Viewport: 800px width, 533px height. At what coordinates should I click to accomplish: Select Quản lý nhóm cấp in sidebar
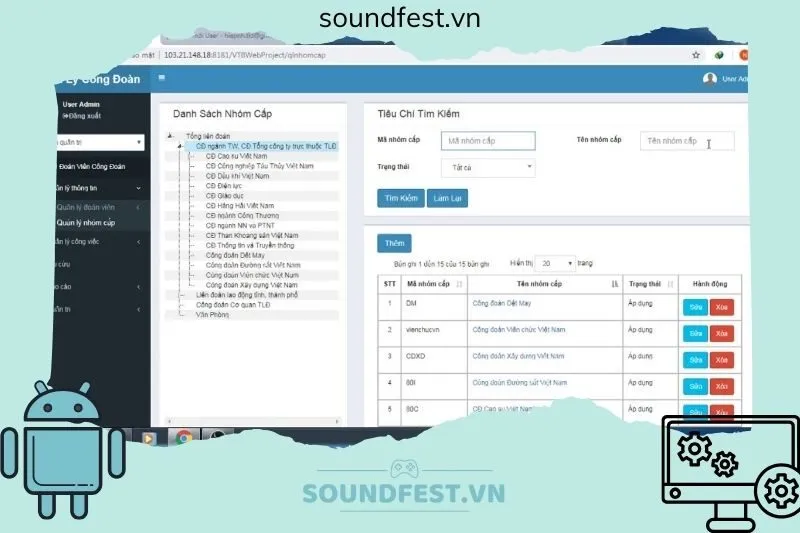tap(89, 223)
